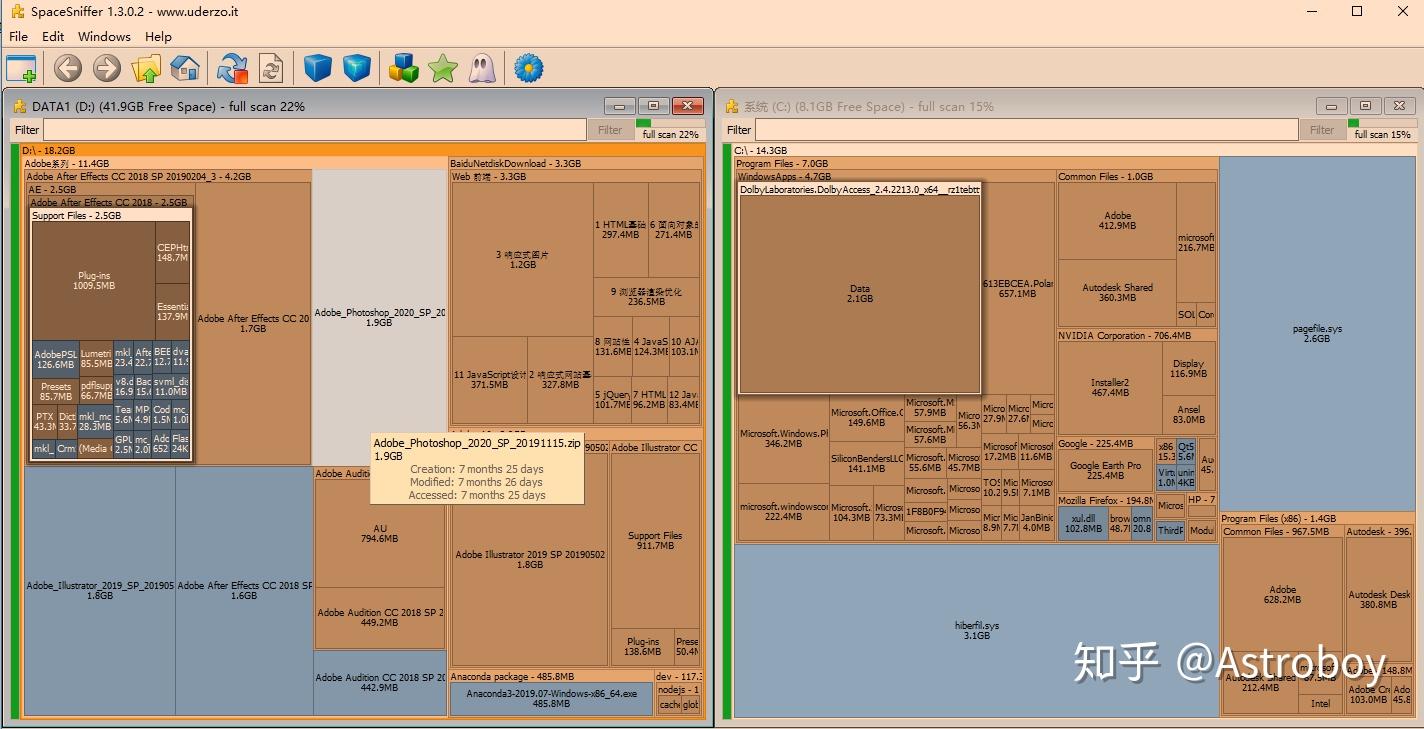Select the Plug-ins 1009.5MB block
This screenshot has width=1424, height=729.
(x=94, y=281)
